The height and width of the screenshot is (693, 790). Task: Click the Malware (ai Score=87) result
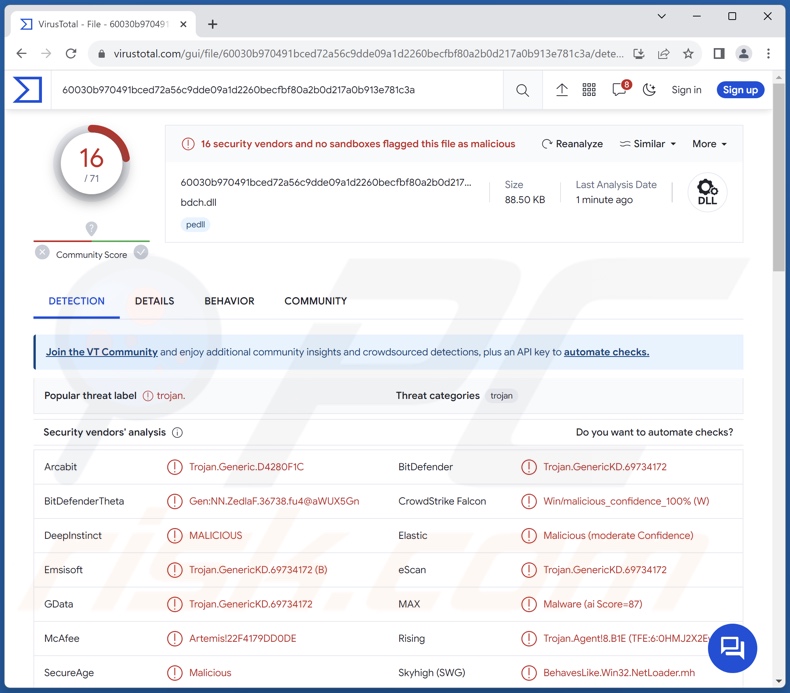tap(592, 604)
